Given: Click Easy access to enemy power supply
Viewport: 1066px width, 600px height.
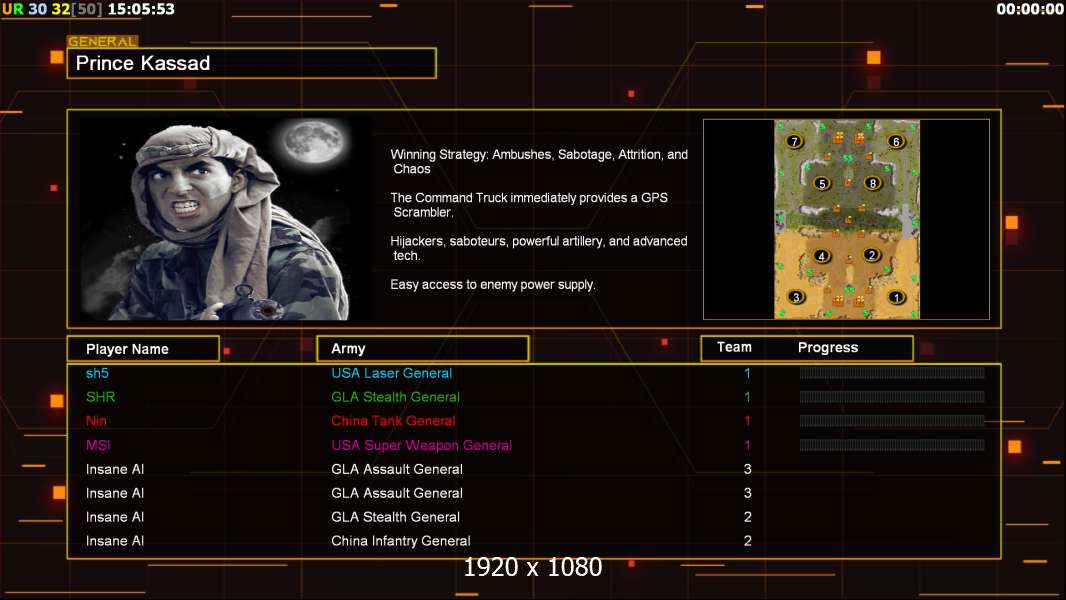Looking at the screenshot, I should tap(493, 285).
